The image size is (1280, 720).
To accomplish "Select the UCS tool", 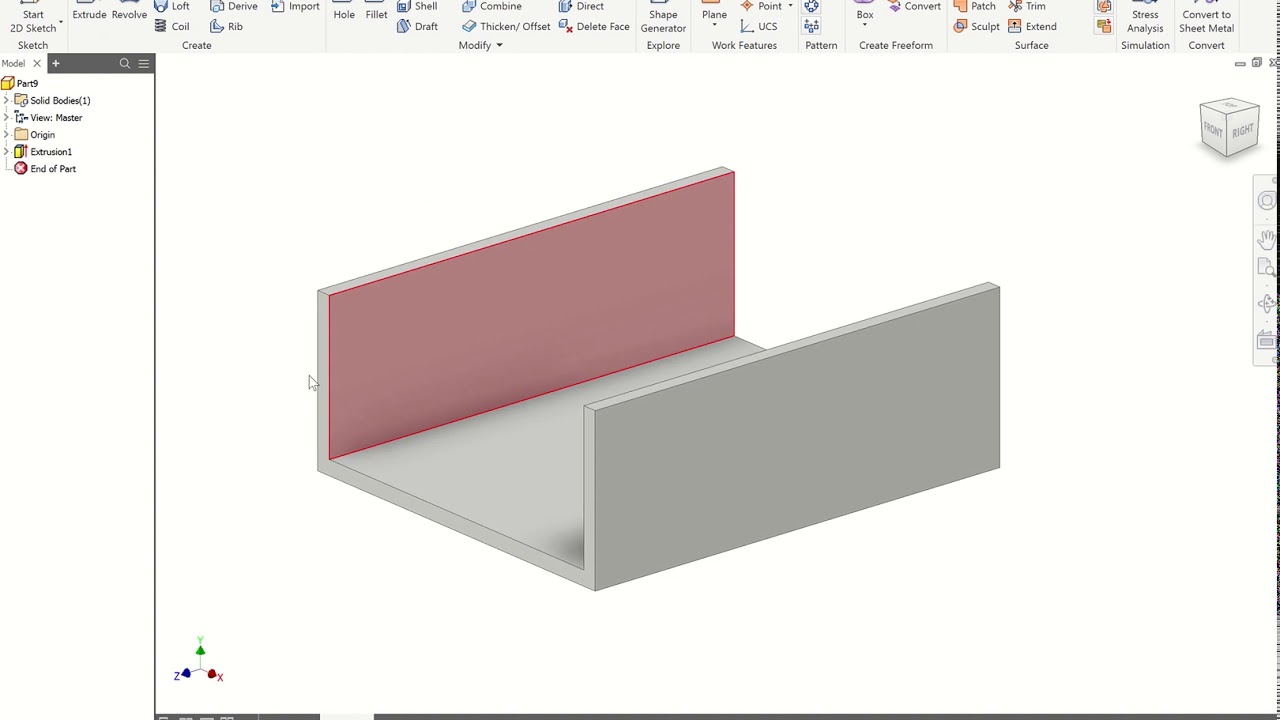I will click(759, 26).
